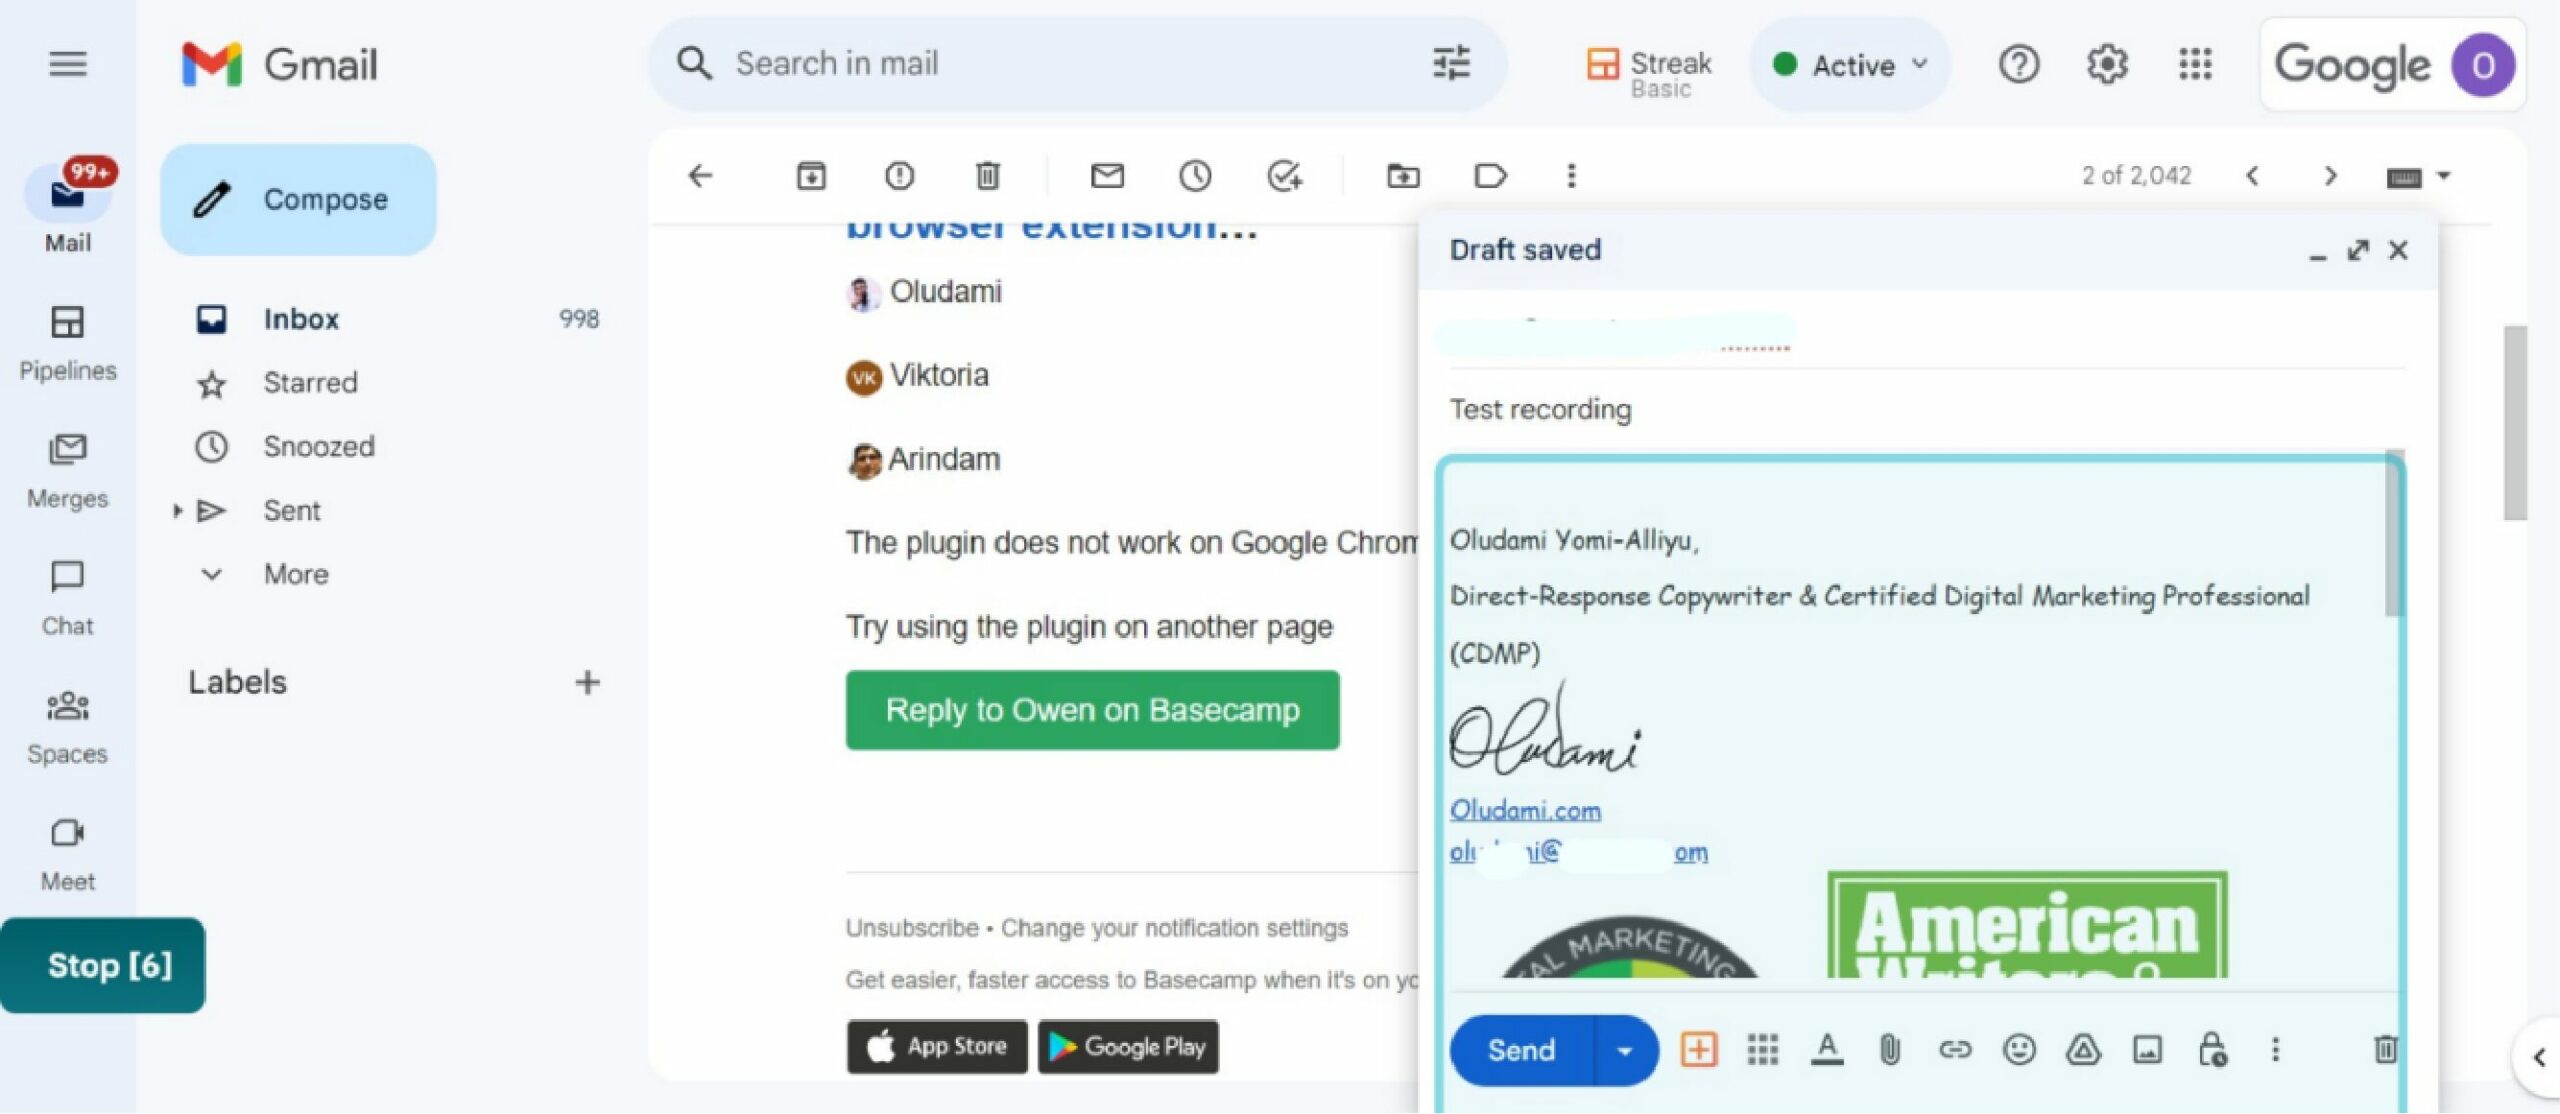This screenshot has height=1114, width=2560.
Task: Expand the More labels section
Action: (x=294, y=573)
